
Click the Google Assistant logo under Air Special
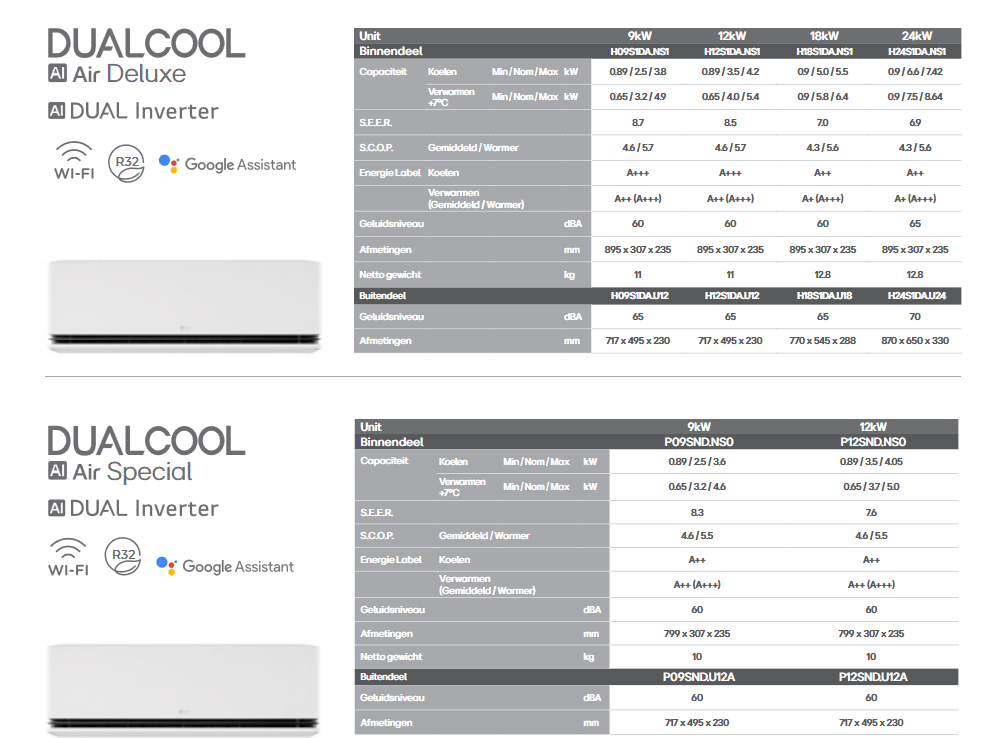(225, 566)
